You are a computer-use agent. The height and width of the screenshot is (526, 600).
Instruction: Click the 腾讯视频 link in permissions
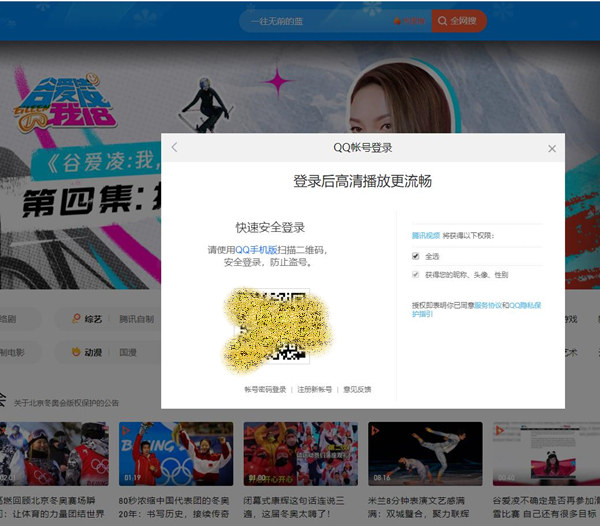[426, 236]
